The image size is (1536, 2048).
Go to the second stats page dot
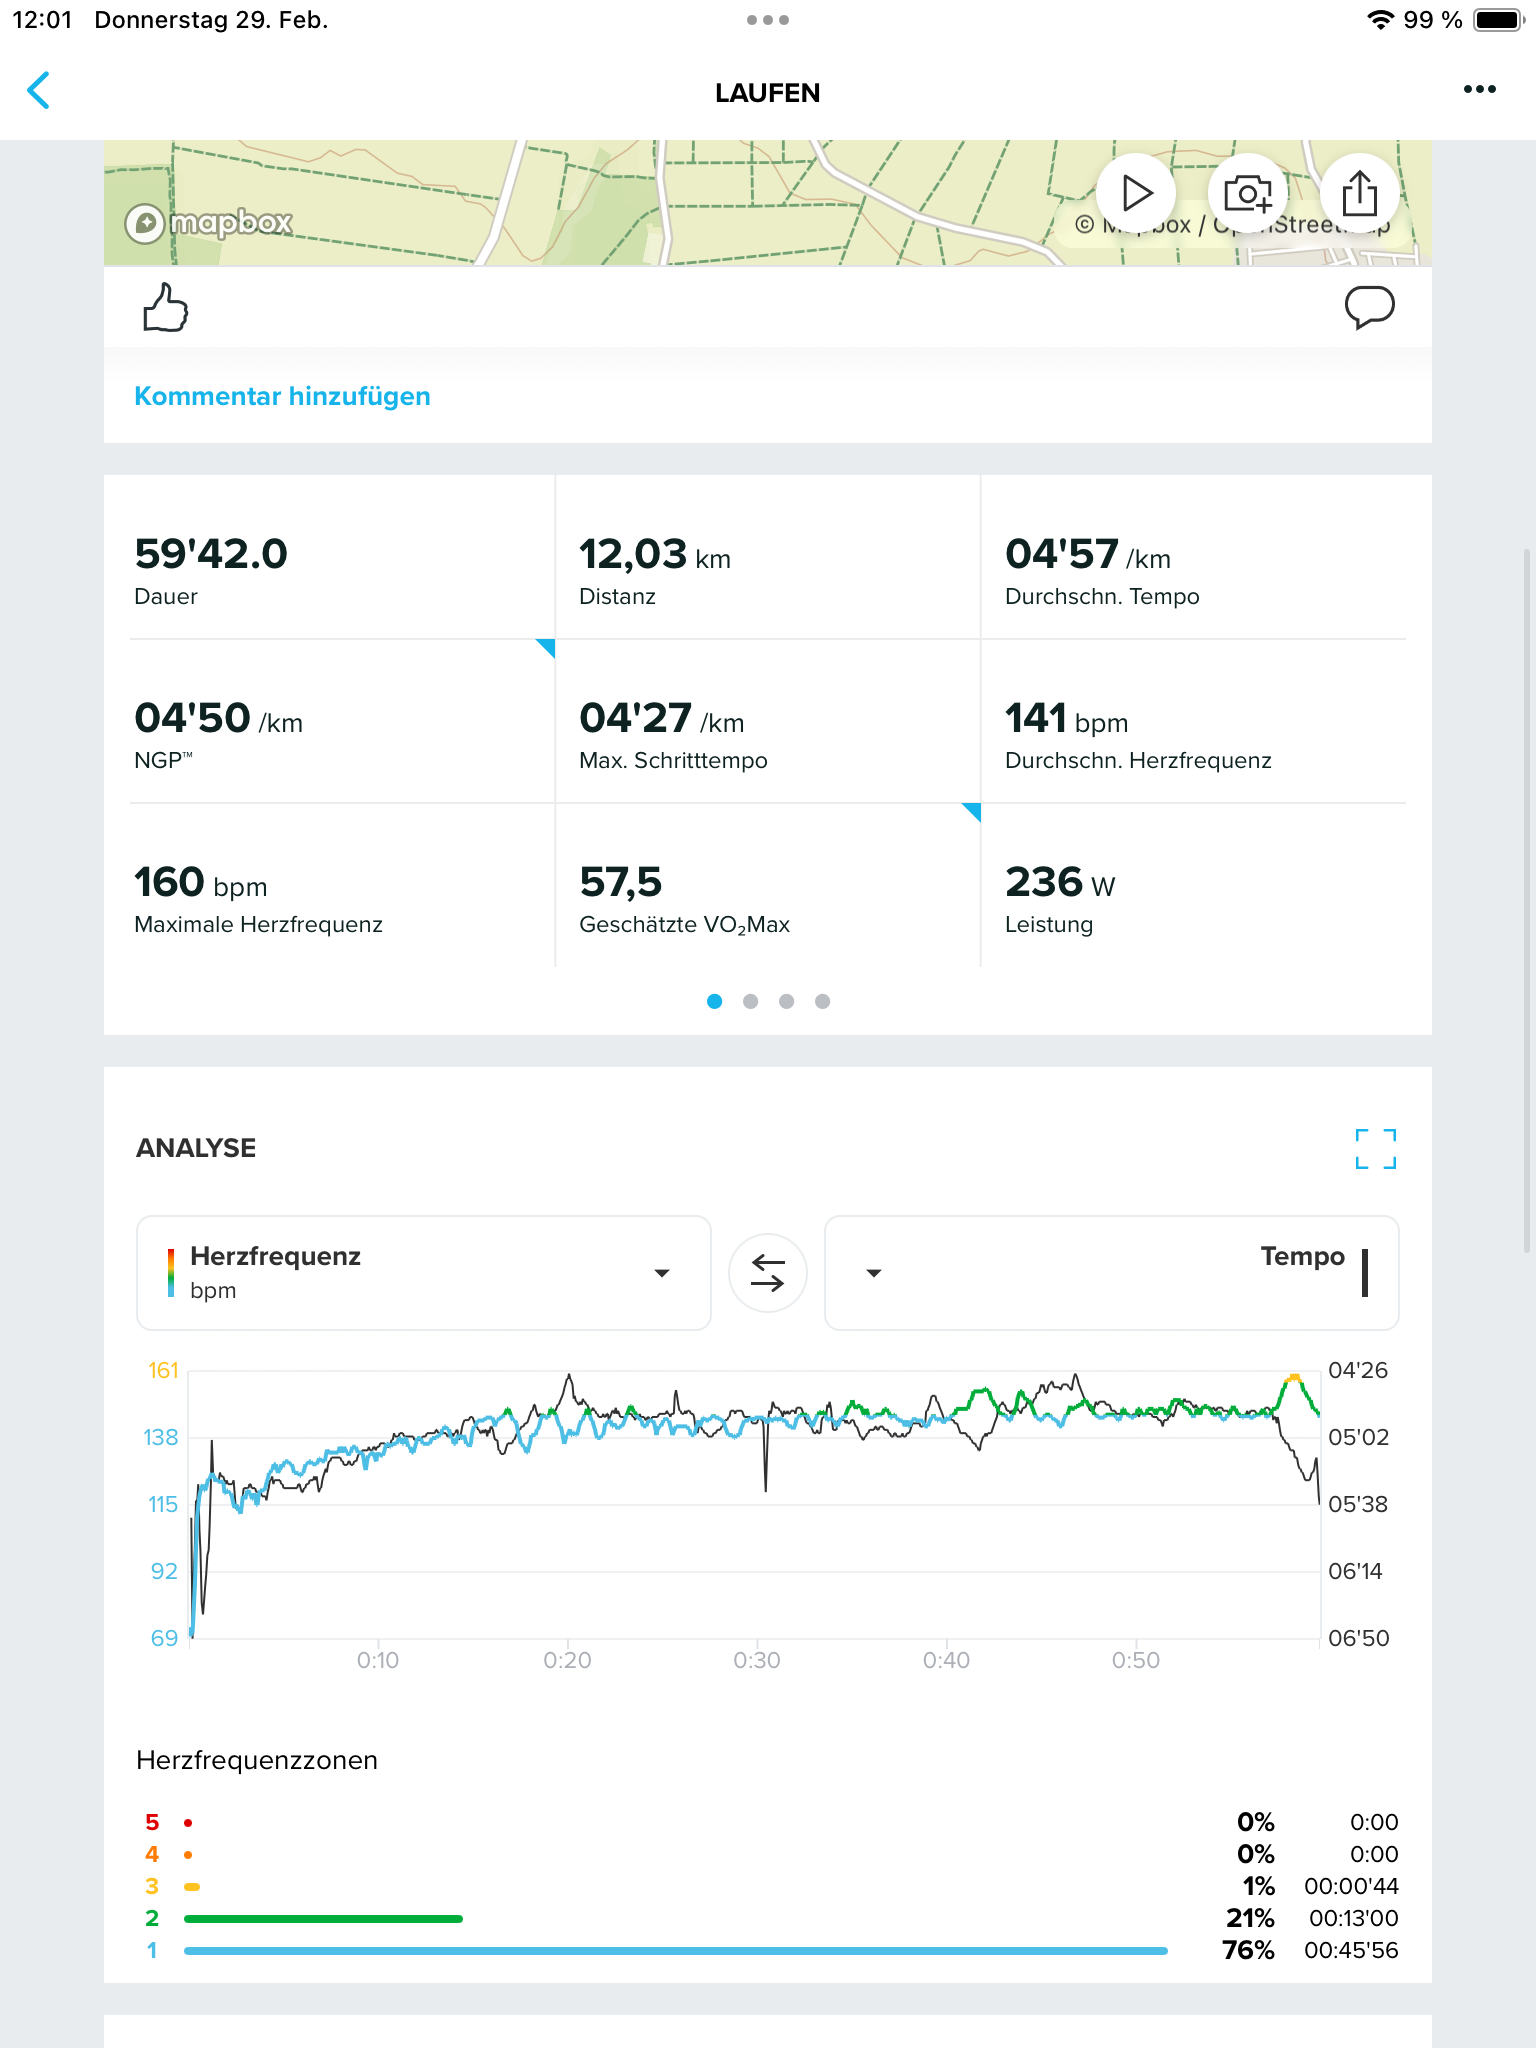pyautogui.click(x=750, y=1001)
